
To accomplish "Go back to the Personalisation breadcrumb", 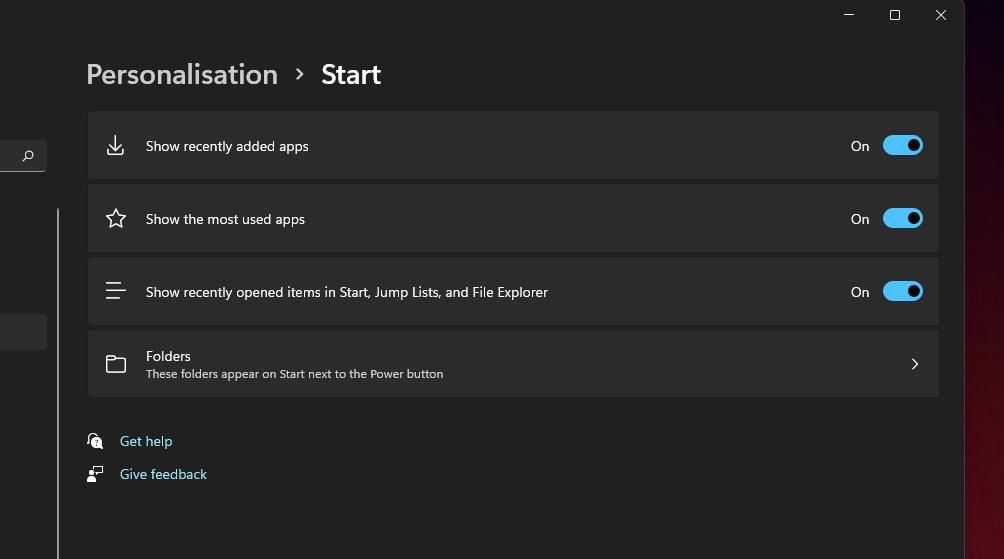I will tap(182, 75).
